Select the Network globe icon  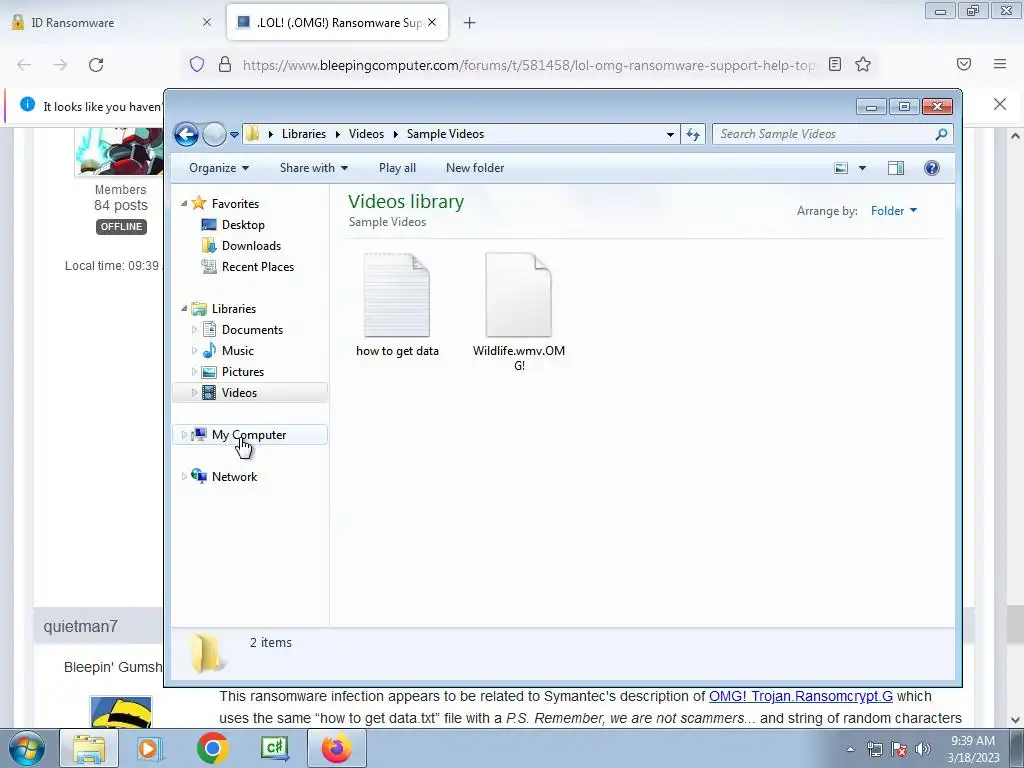(x=199, y=476)
